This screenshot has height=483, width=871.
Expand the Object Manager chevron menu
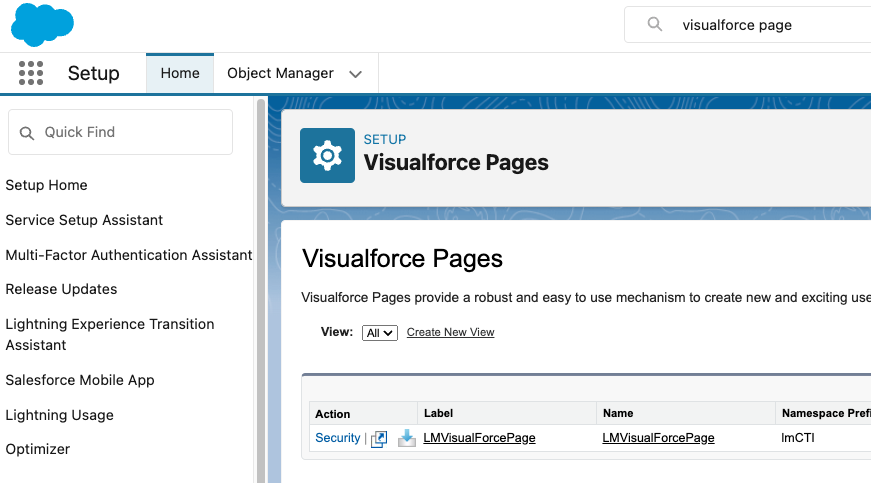click(x=355, y=74)
